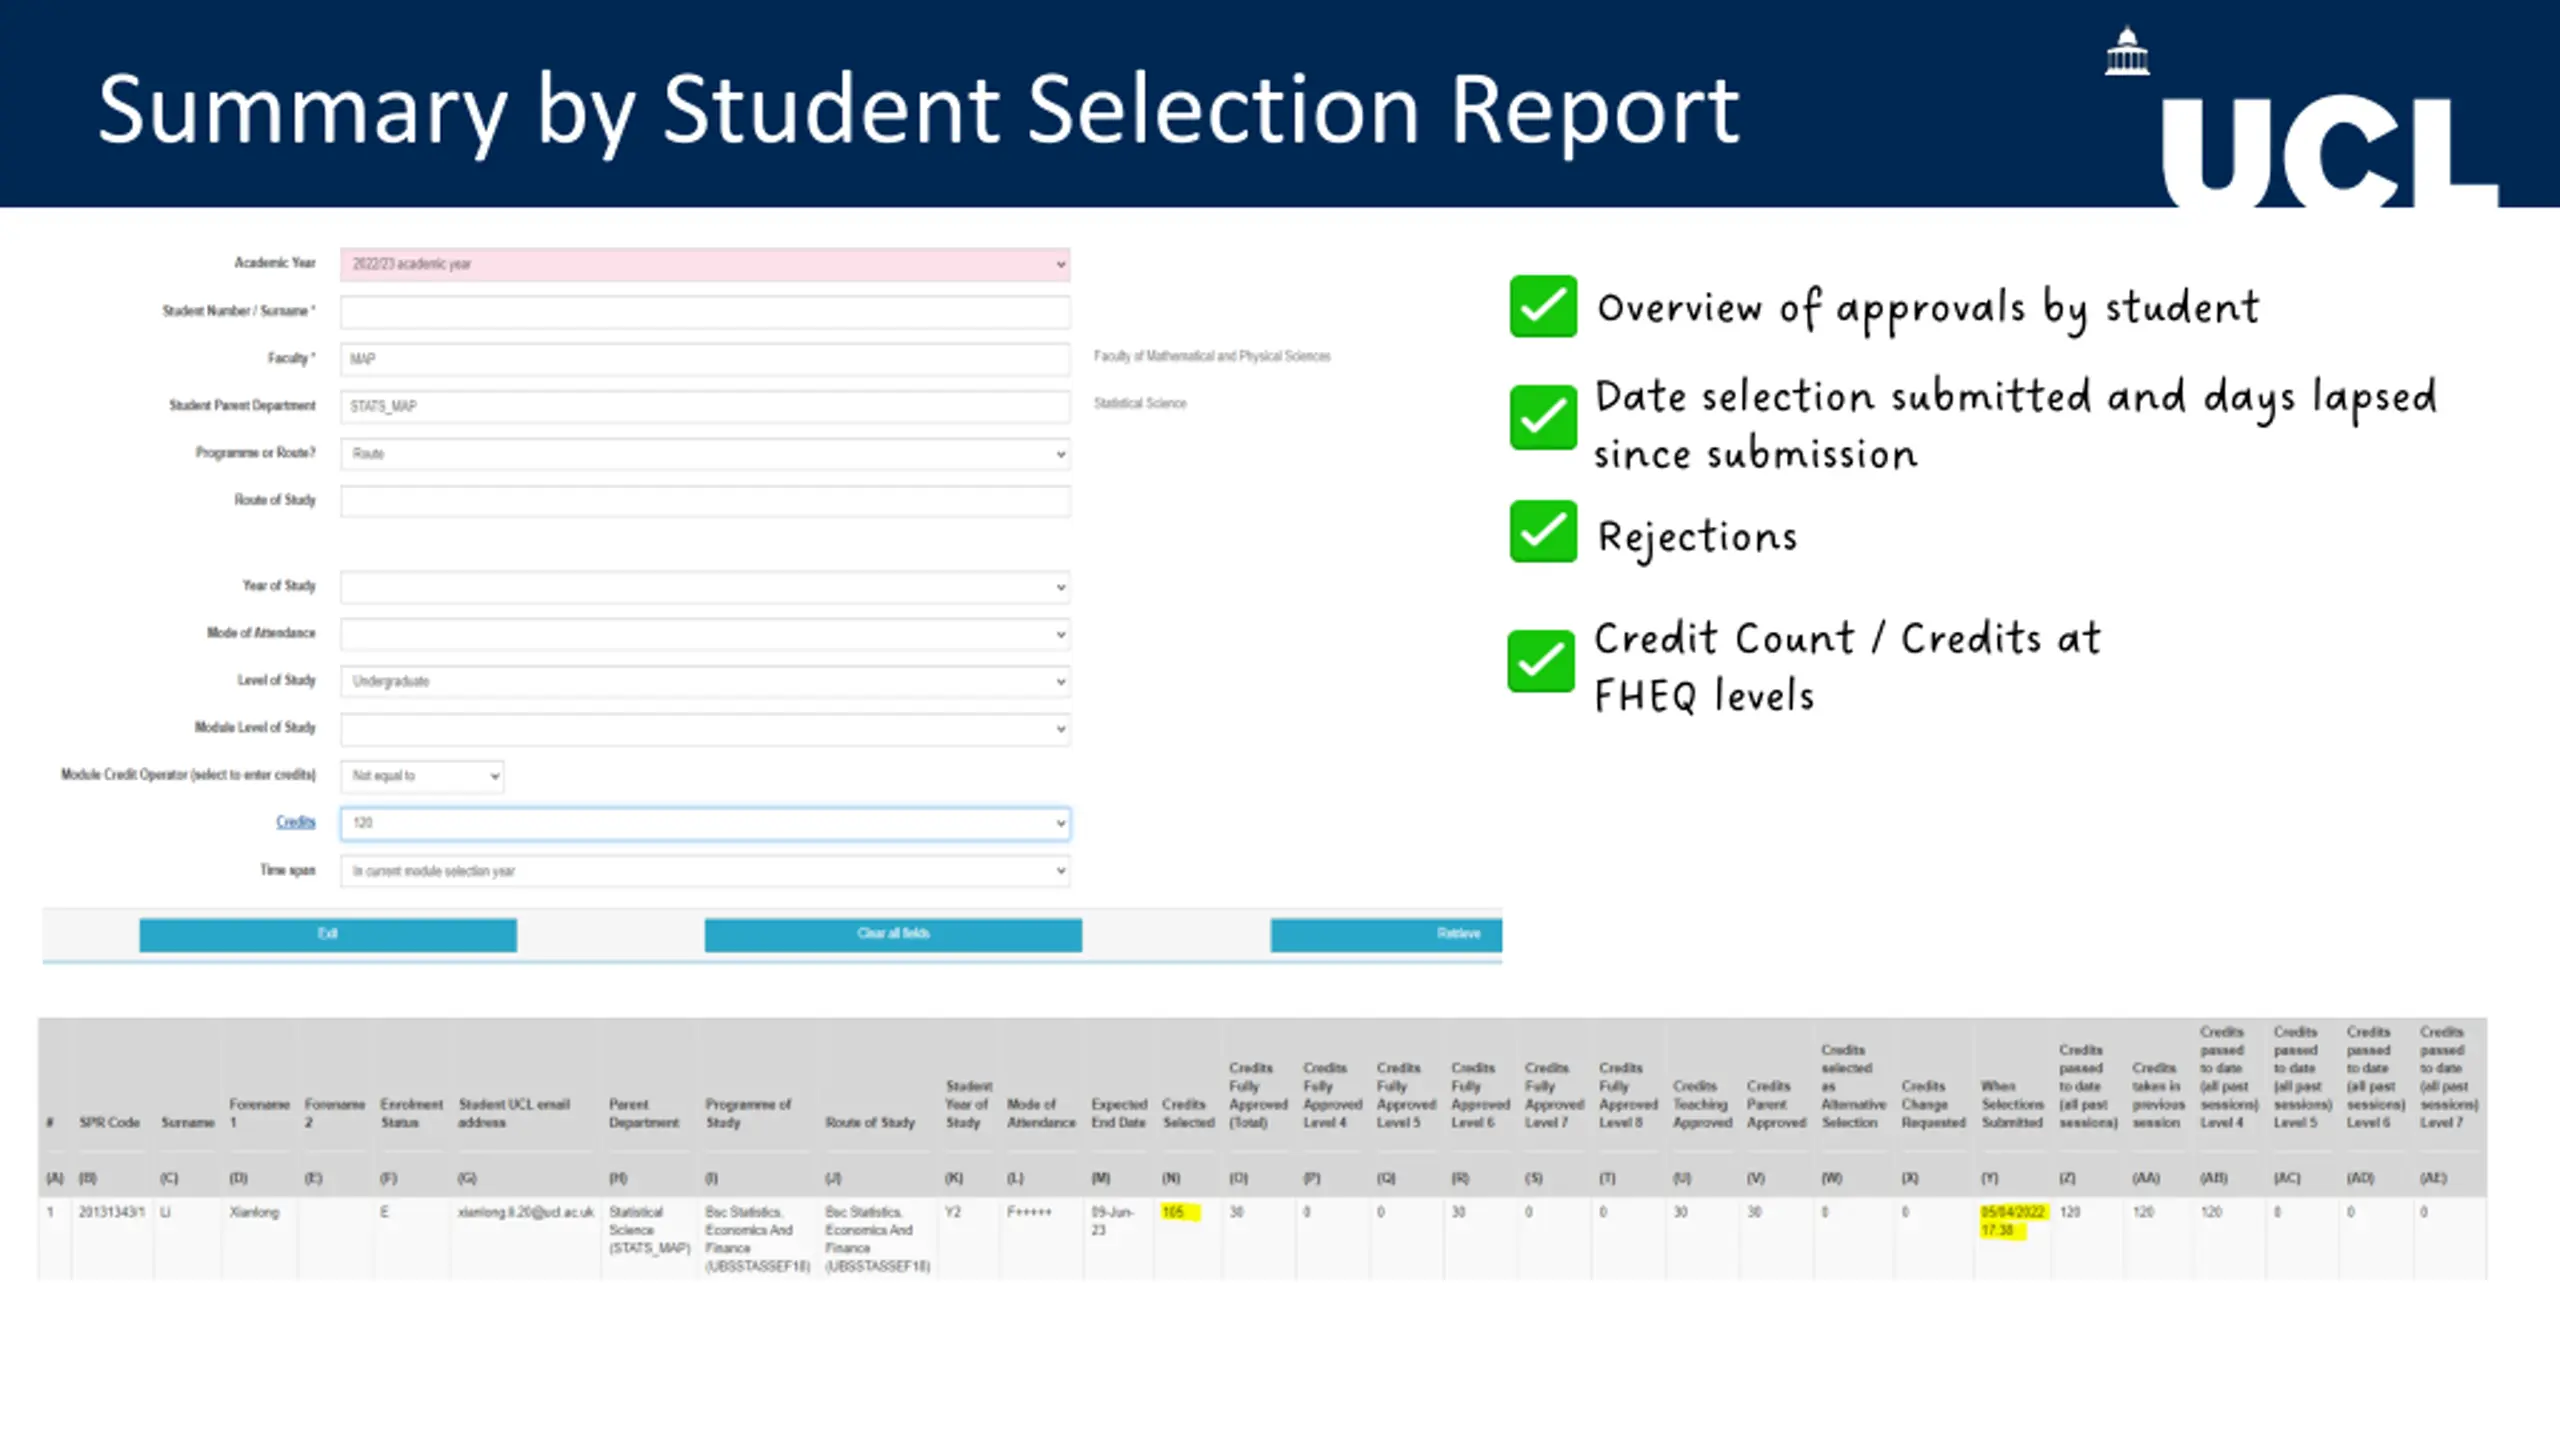This screenshot has height=1440, width=2560.
Task: Click the 'Statistical Science (STATS_MAP)' table cell
Action: 649,1230
